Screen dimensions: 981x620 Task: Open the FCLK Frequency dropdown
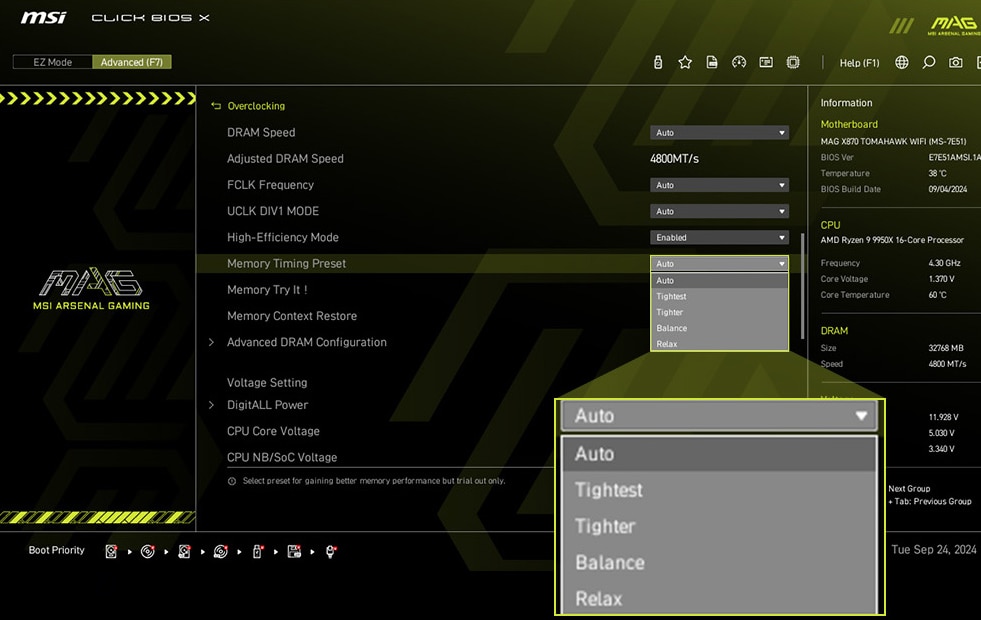coord(719,185)
